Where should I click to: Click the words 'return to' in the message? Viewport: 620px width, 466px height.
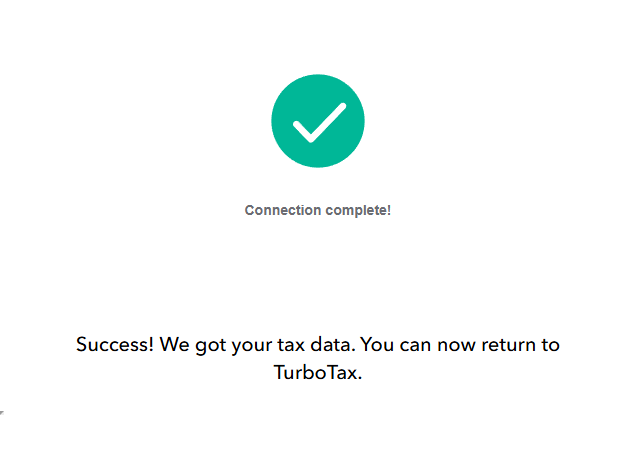pos(520,344)
